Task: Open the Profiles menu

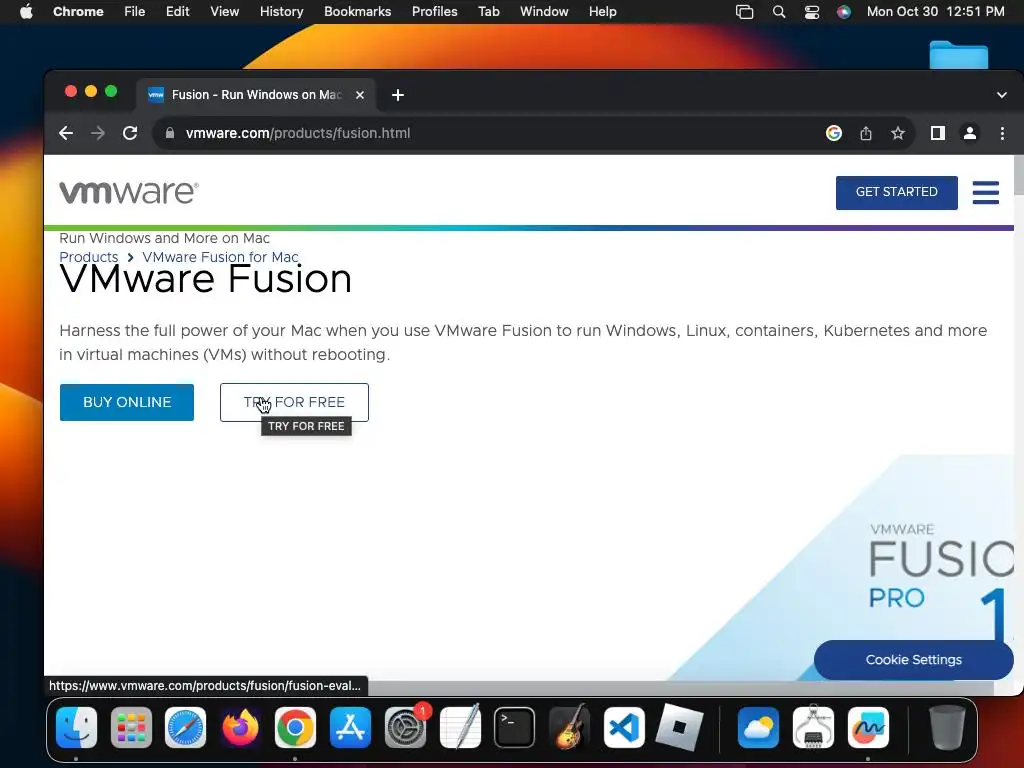Action: (x=434, y=12)
